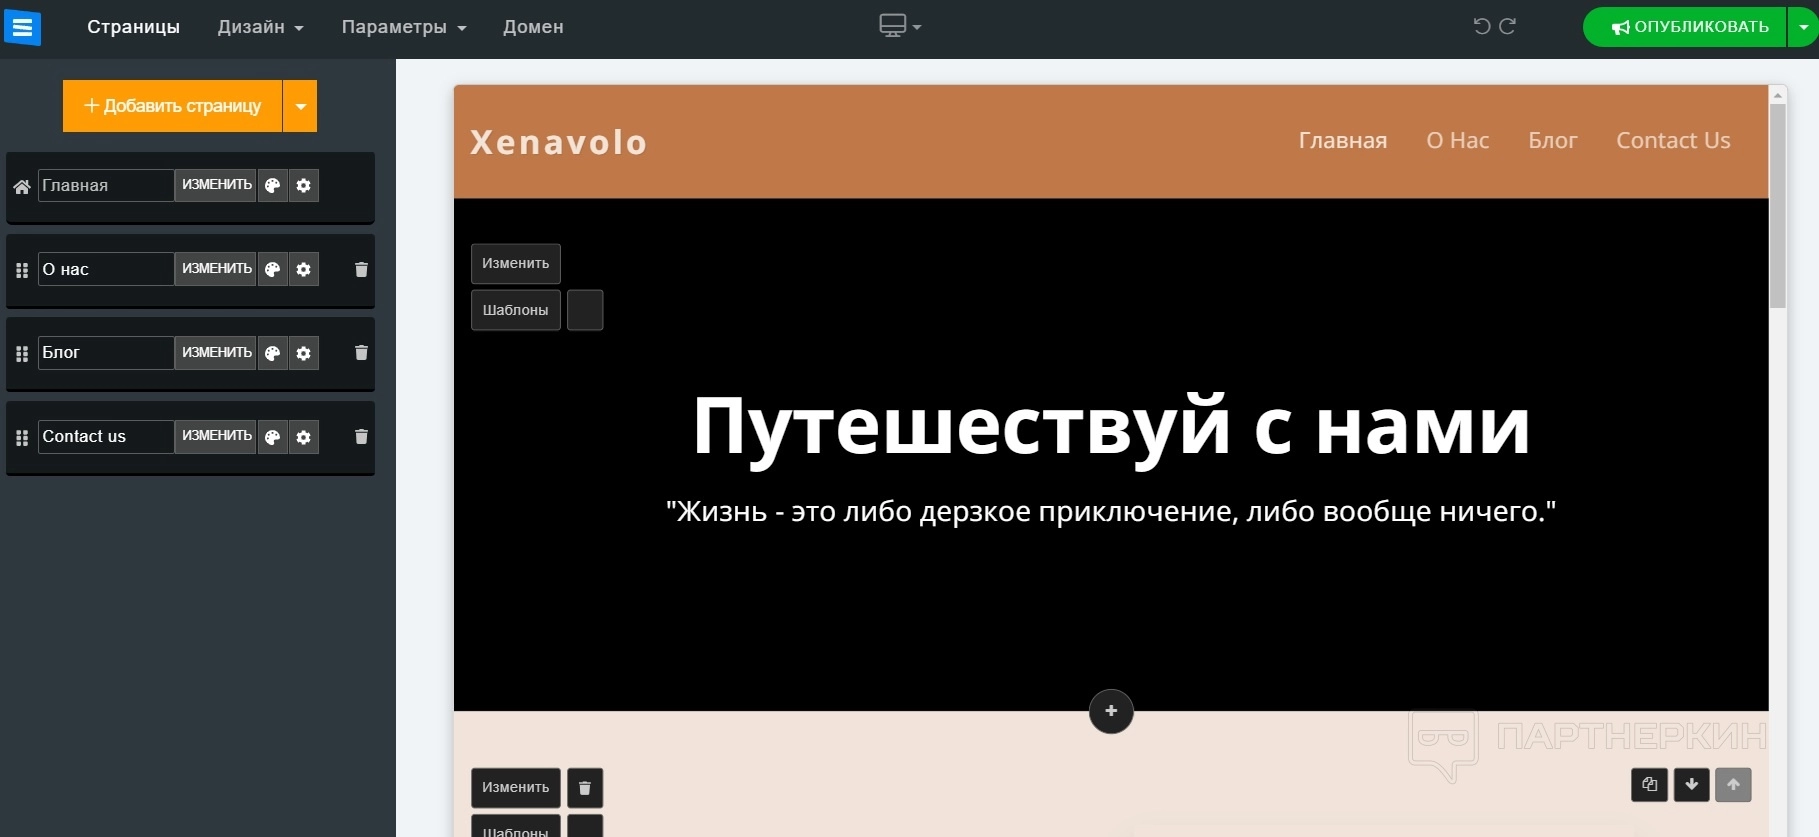Expand the Add page dropdown arrow
This screenshot has width=1819, height=837.
point(300,106)
